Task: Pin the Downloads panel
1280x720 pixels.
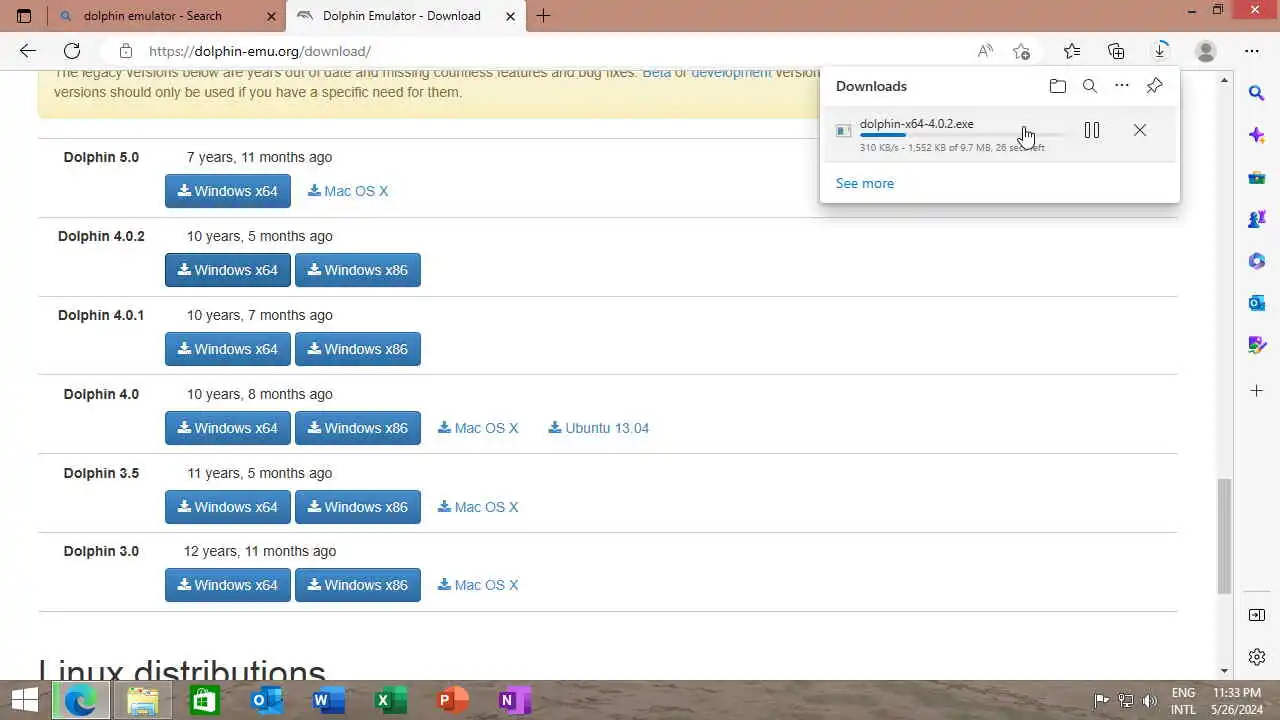Action: pyautogui.click(x=1155, y=86)
